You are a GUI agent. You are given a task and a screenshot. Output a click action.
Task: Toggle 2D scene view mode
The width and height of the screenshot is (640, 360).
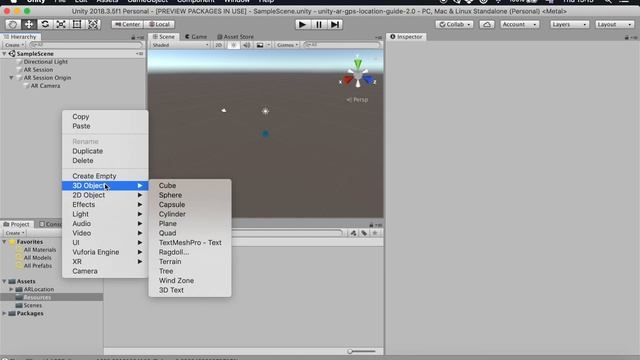point(219,45)
